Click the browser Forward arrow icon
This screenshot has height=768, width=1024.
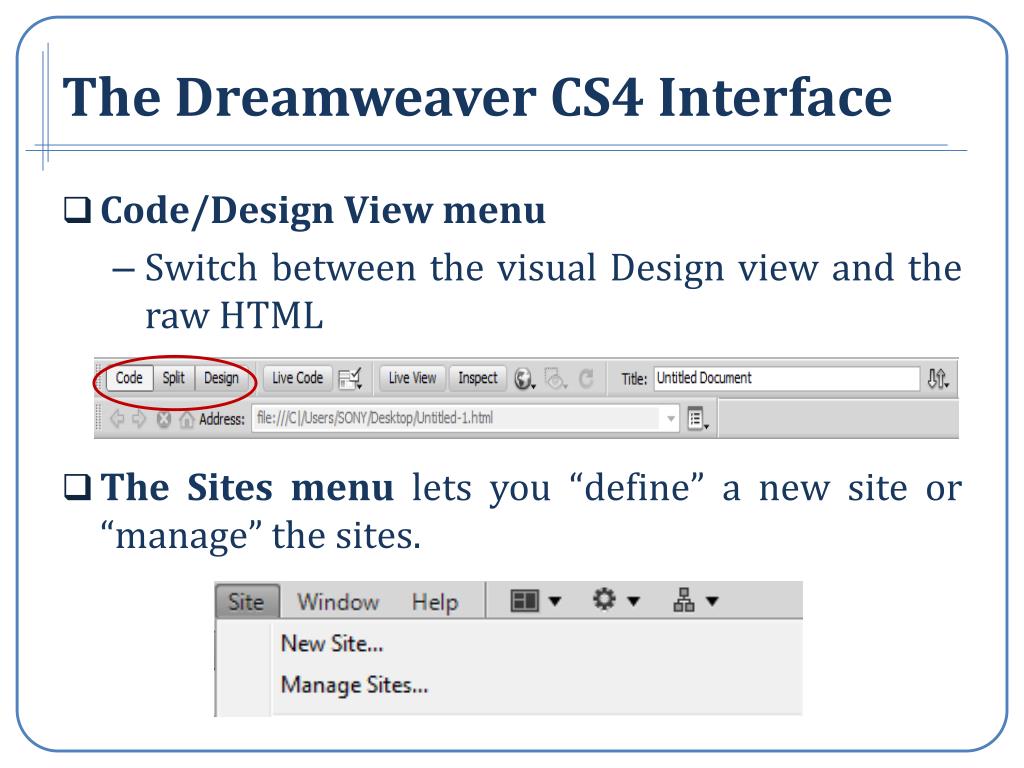(139, 419)
